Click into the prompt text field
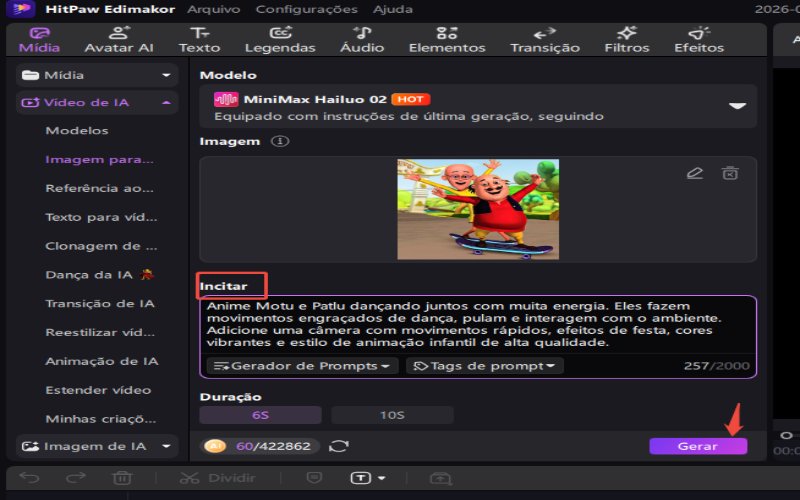800x500 pixels. (478, 324)
